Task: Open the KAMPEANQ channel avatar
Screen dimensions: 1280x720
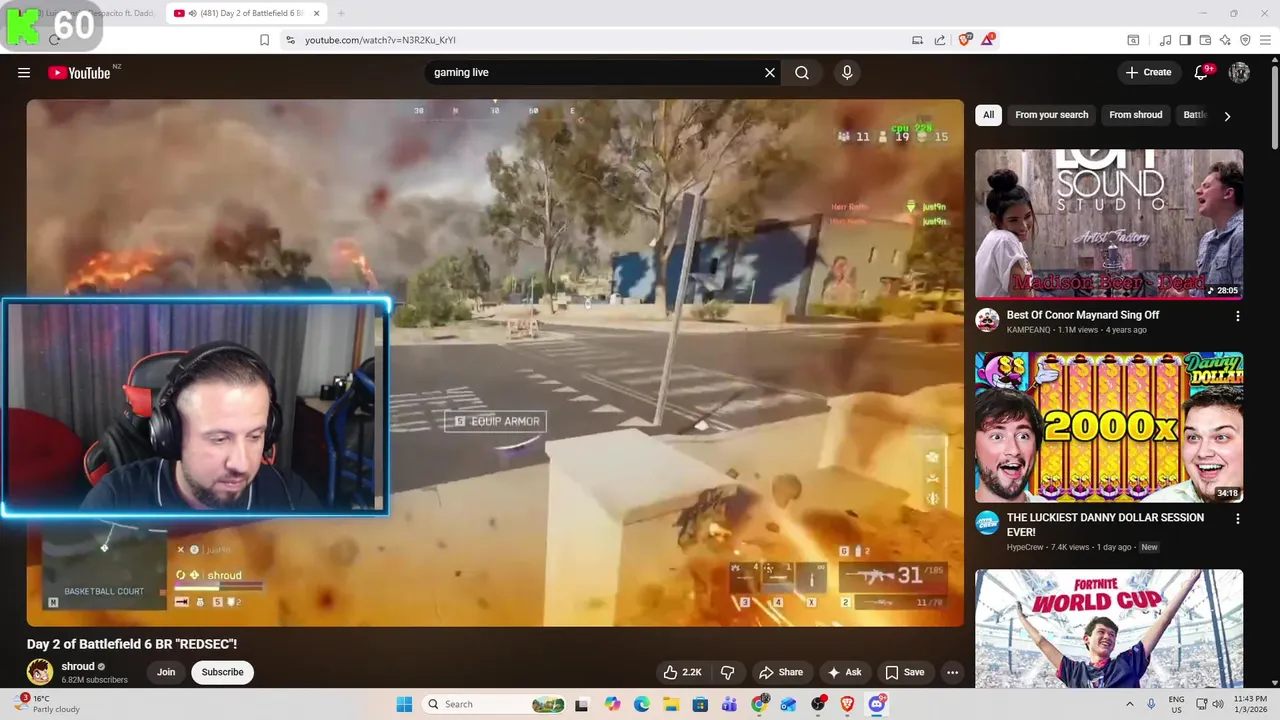Action: point(987,320)
